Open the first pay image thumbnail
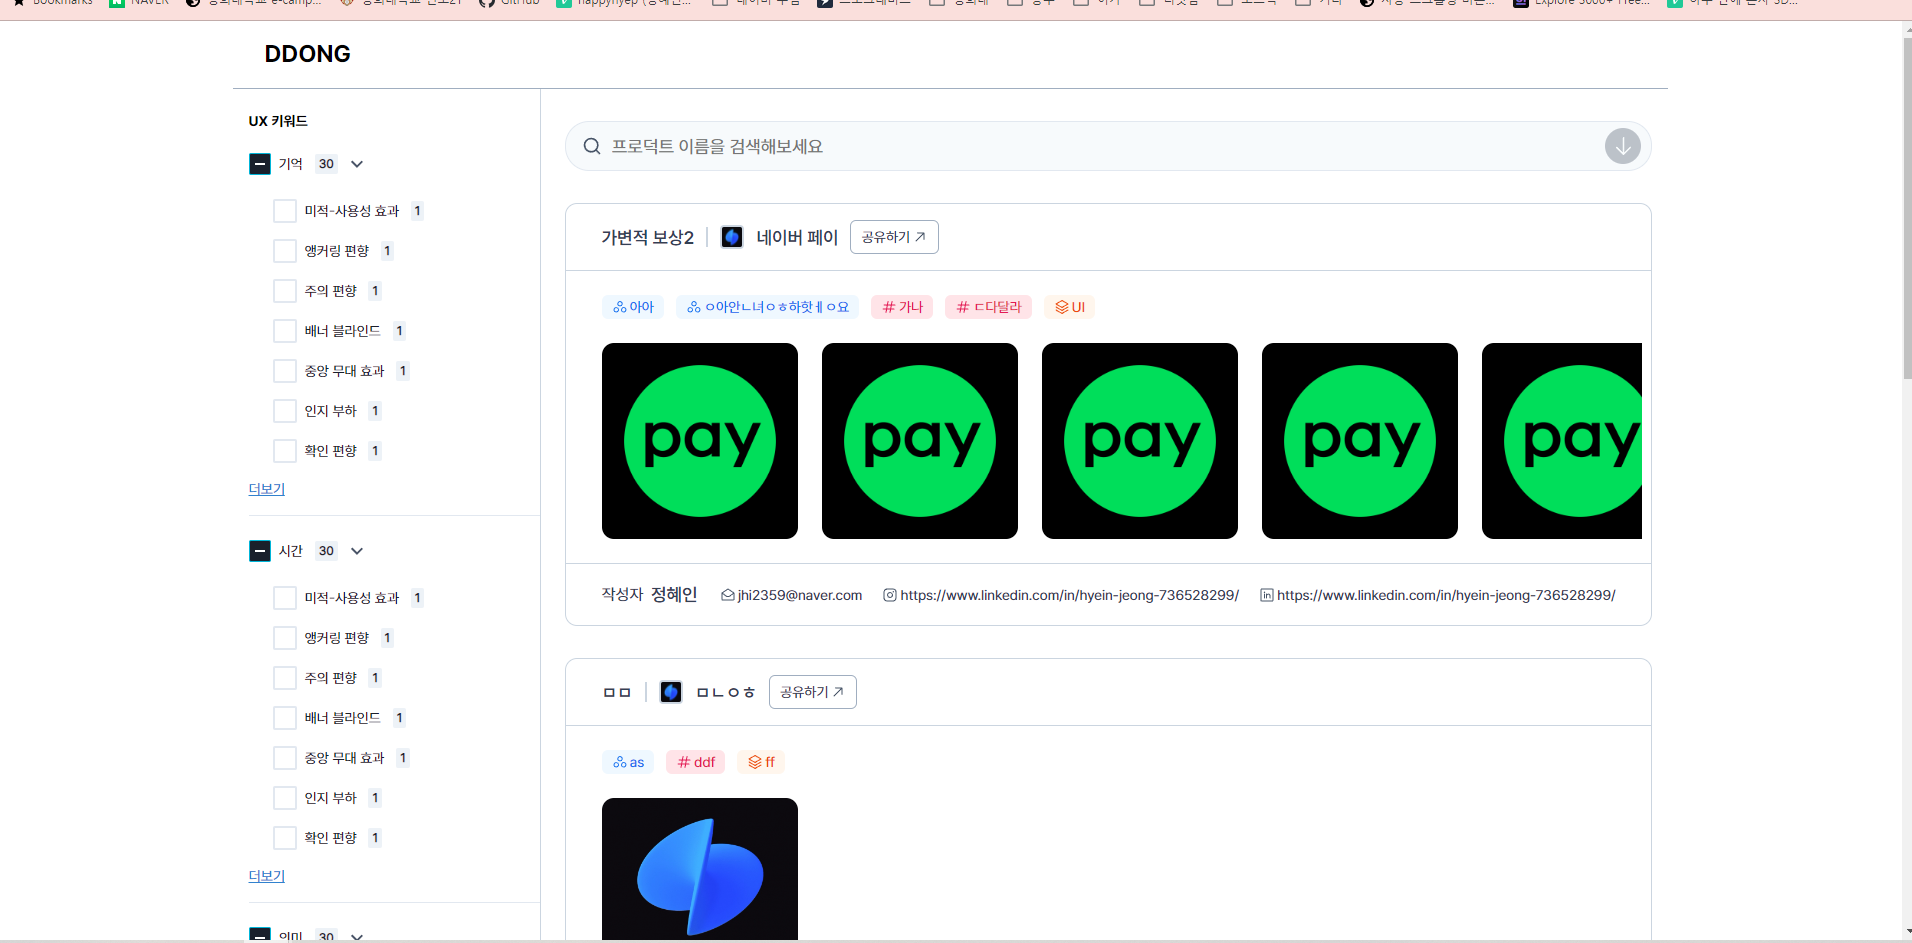Screen dimensions: 1912x943 700,441
